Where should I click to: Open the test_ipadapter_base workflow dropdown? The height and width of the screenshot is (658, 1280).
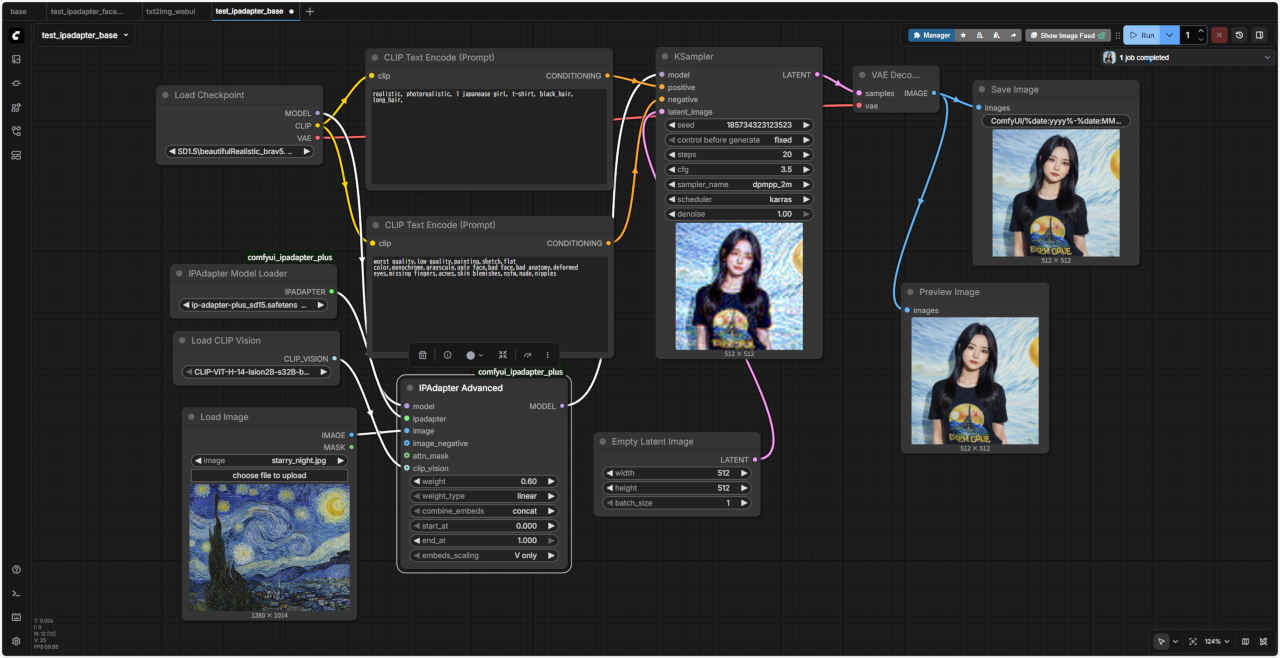[x=85, y=35]
